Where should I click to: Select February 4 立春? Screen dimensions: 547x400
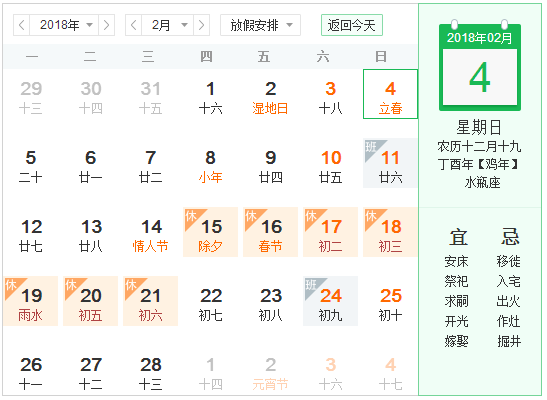[x=390, y=94]
